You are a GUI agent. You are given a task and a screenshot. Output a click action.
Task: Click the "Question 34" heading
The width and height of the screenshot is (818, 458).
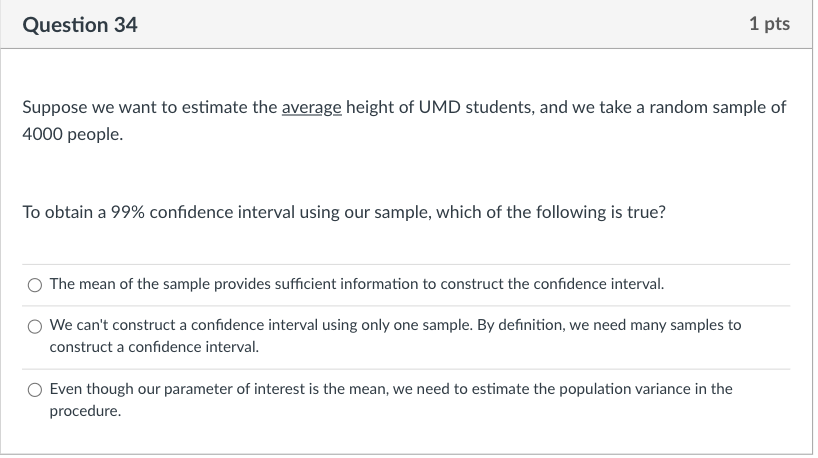[80, 25]
